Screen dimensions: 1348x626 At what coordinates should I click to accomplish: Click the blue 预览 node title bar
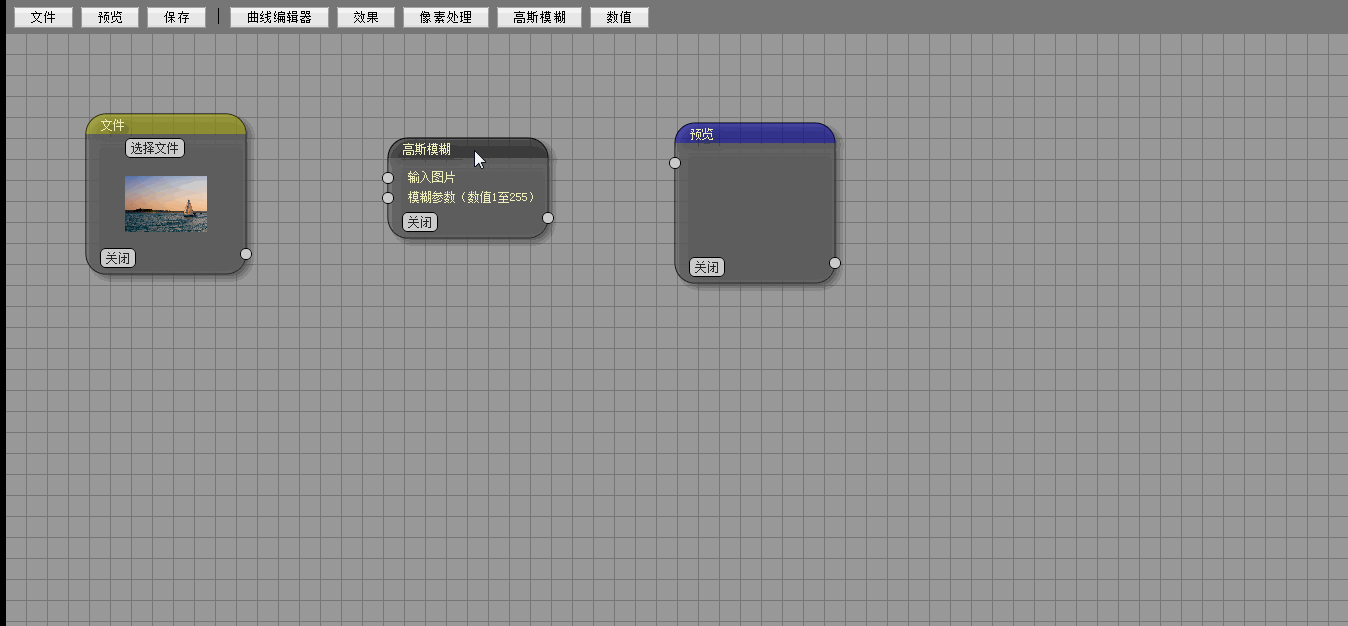coord(755,133)
